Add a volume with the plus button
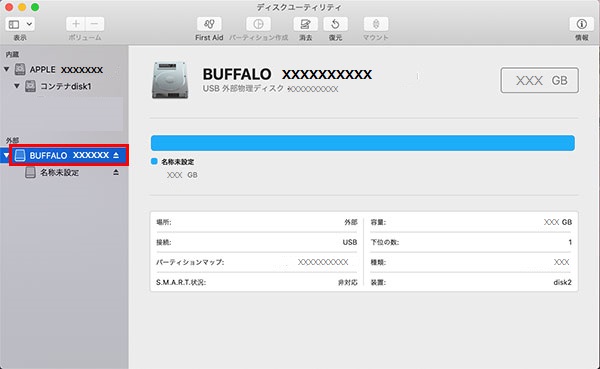The image size is (600, 369). [x=76, y=24]
